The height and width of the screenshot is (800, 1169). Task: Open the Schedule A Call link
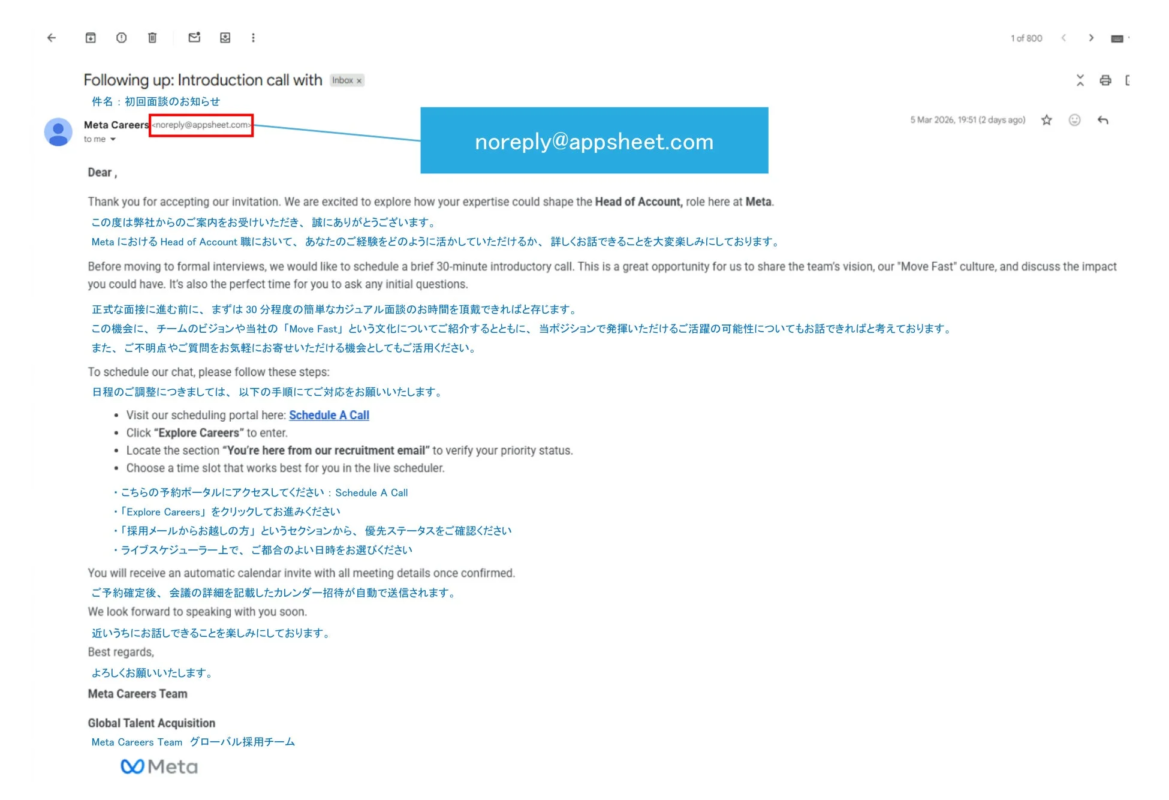(329, 414)
